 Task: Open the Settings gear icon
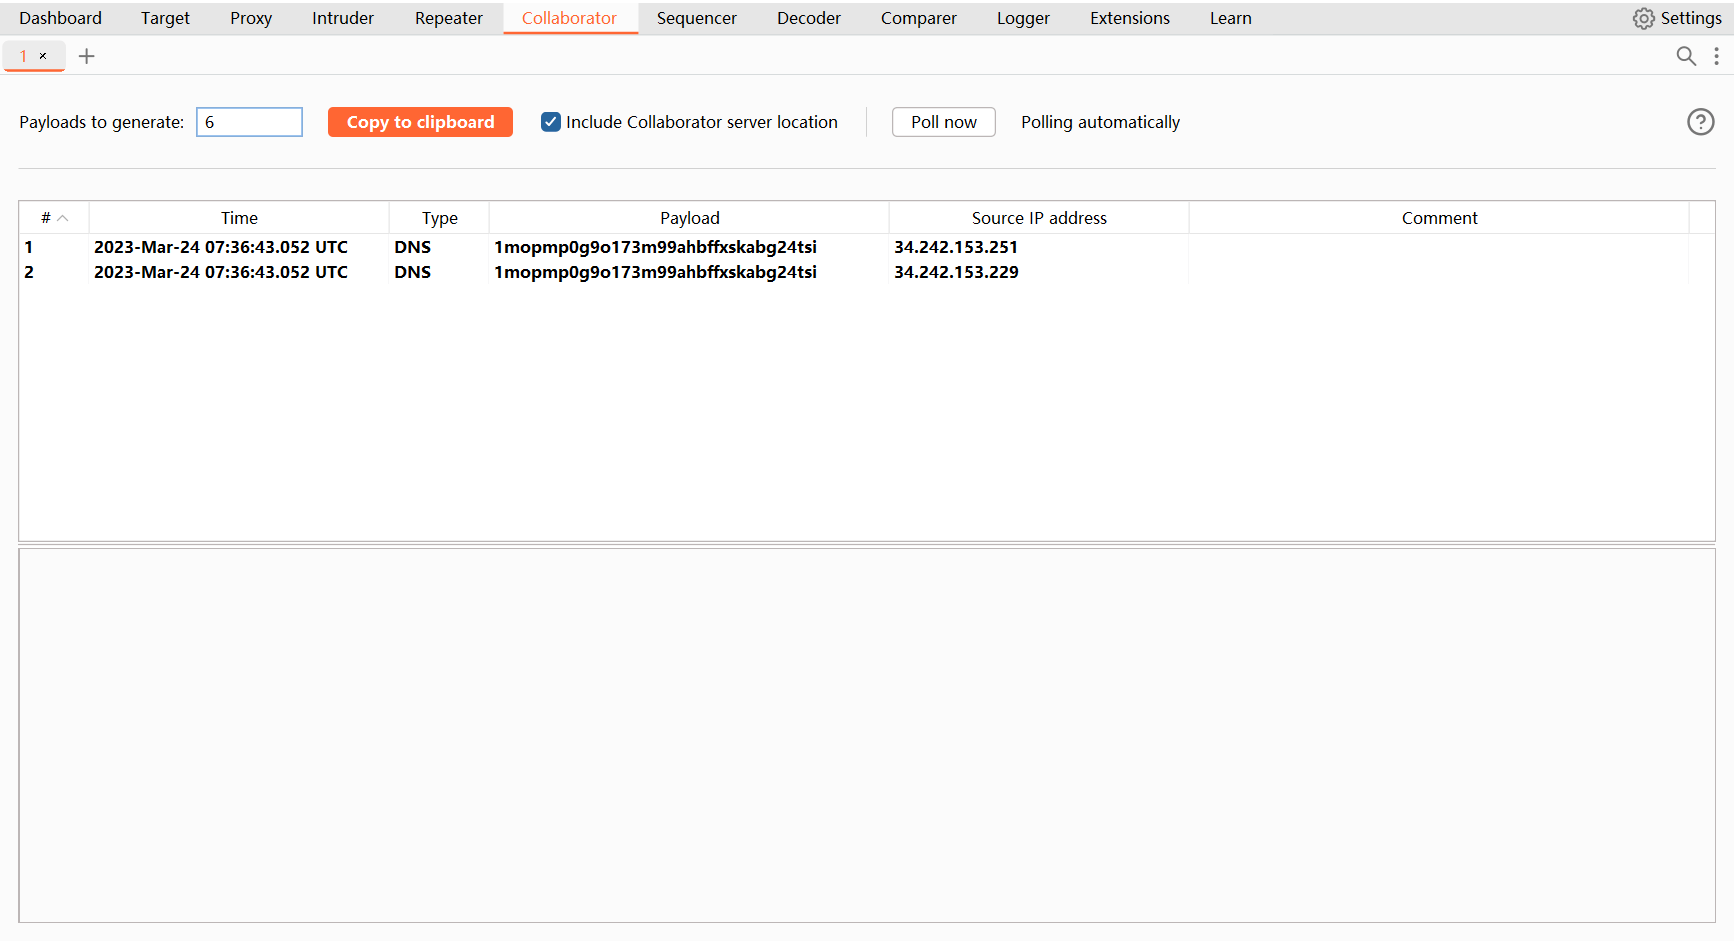[1643, 18]
